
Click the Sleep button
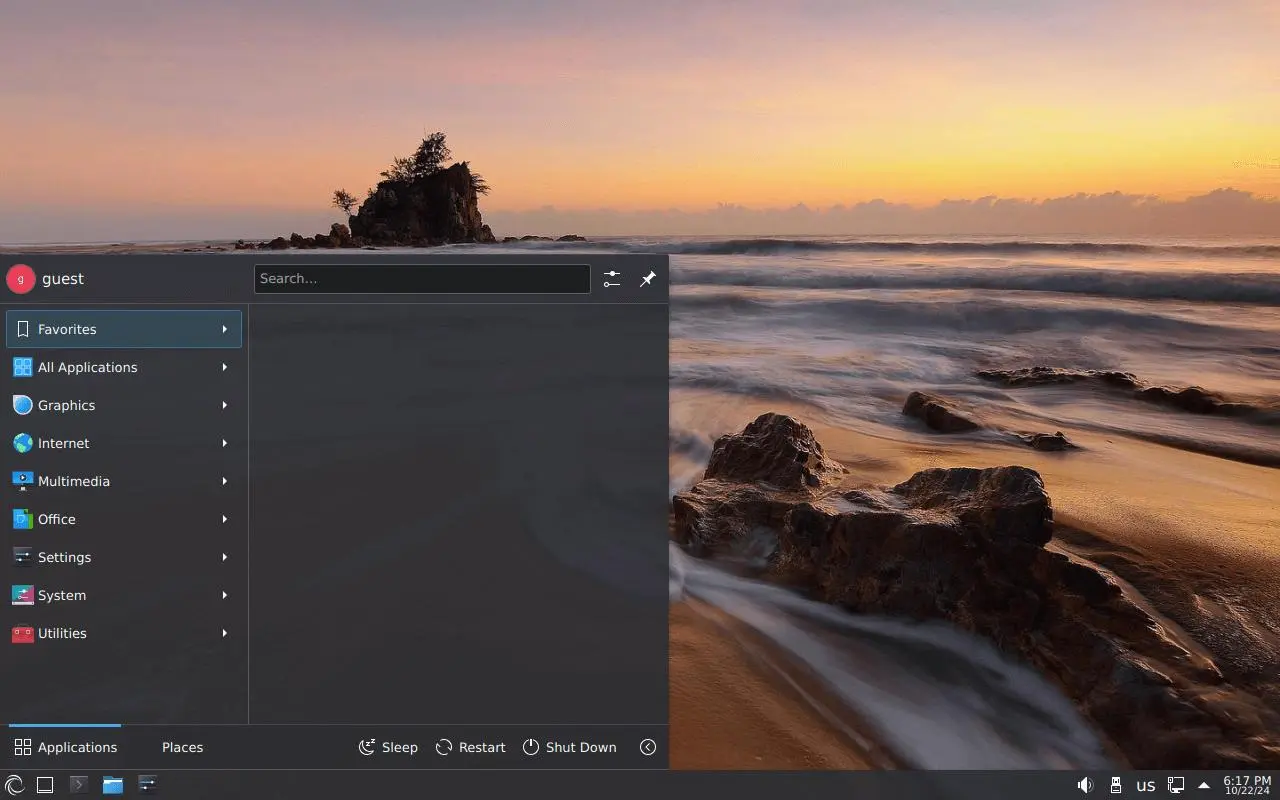(x=388, y=747)
